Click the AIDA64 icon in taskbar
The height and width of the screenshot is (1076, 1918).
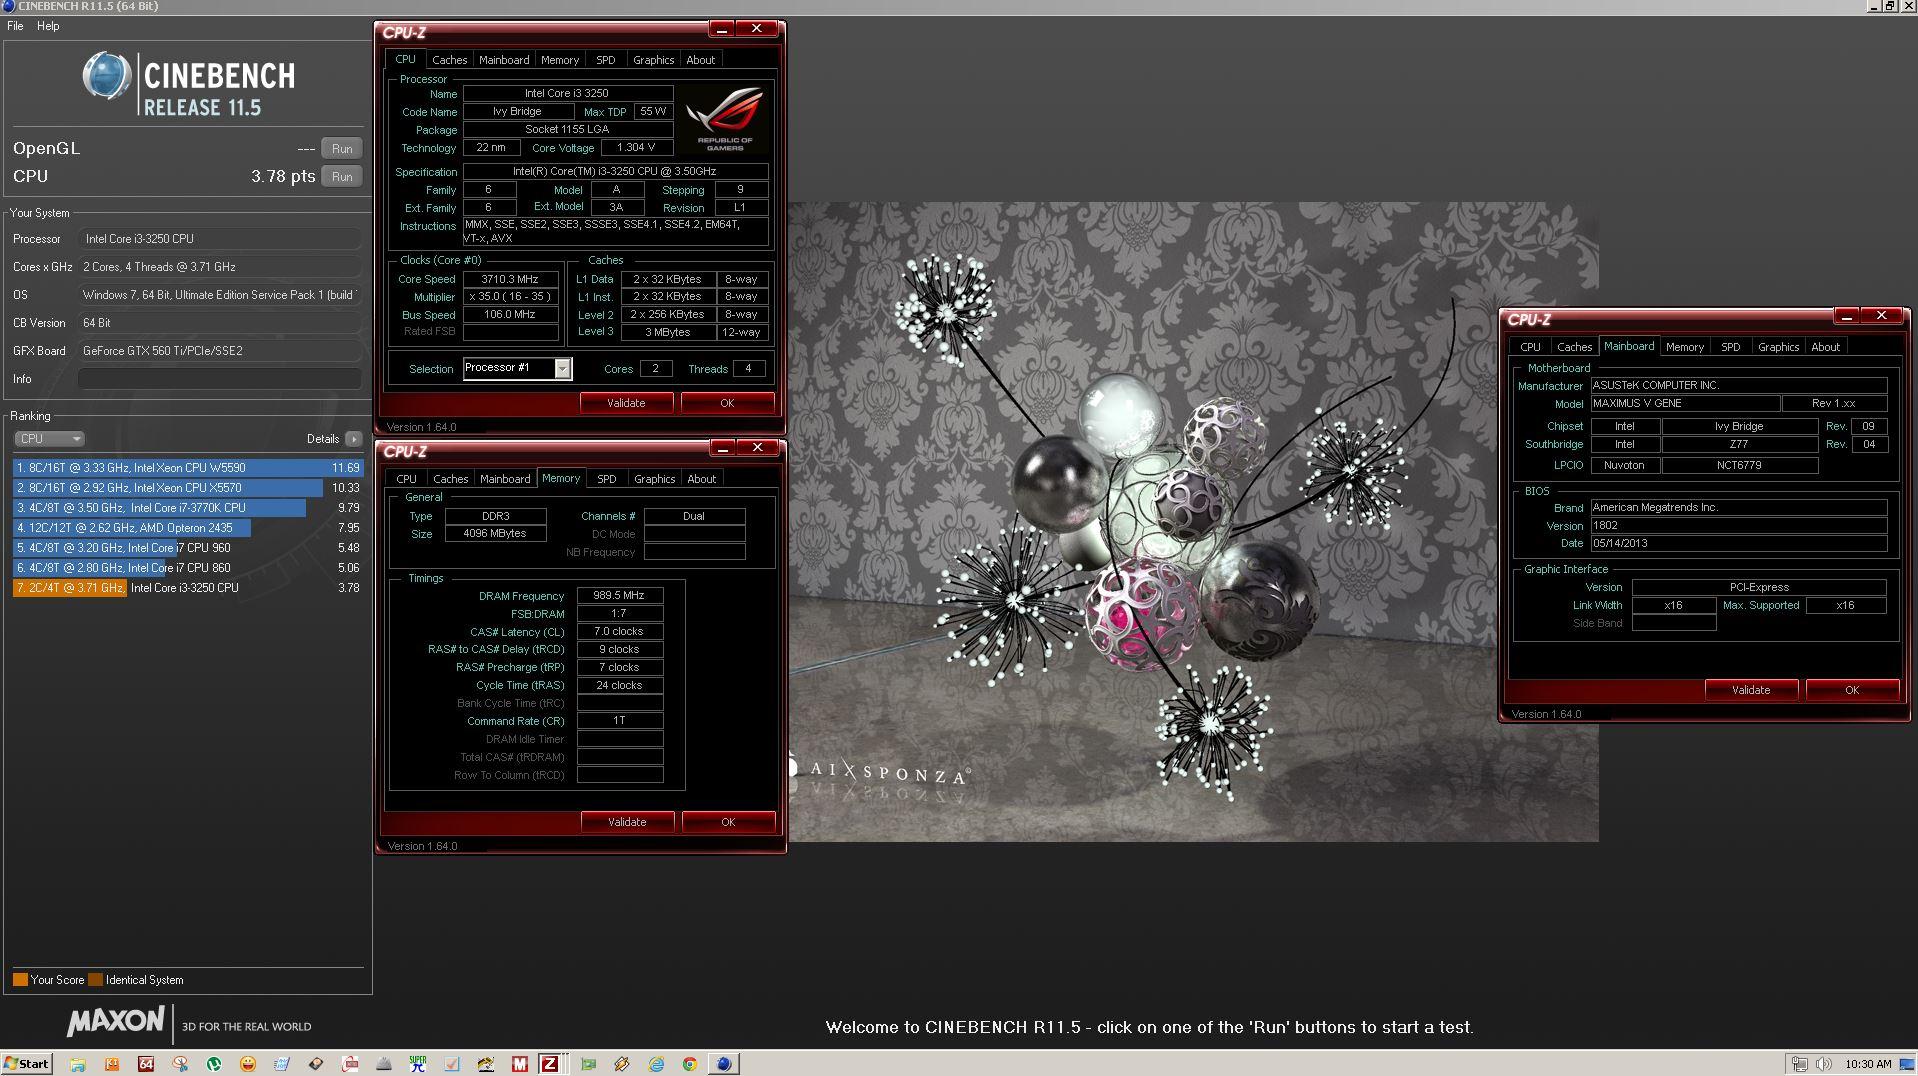click(x=146, y=1064)
